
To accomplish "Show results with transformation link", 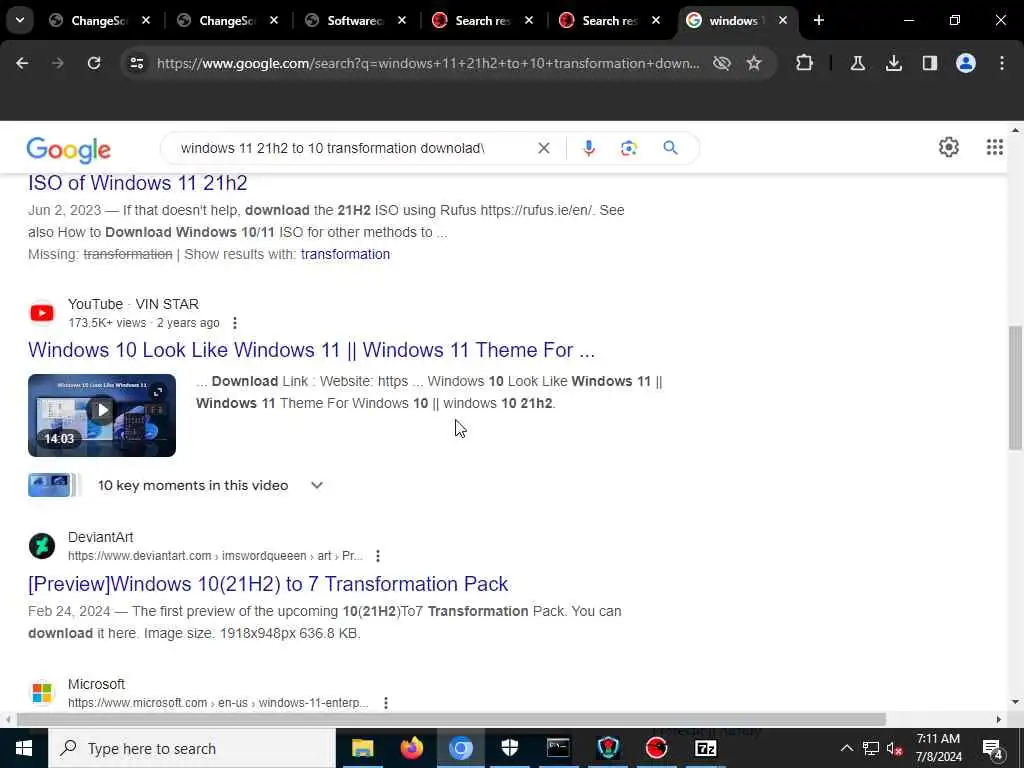I will (x=345, y=254).
